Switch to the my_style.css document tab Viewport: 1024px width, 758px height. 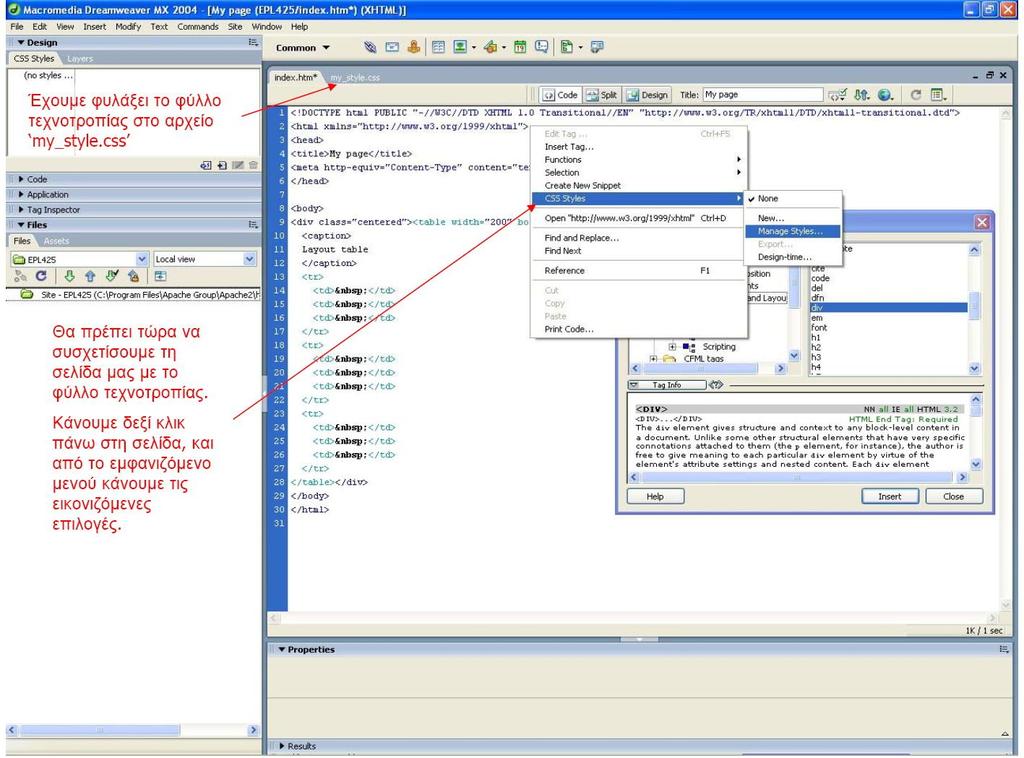click(x=355, y=78)
